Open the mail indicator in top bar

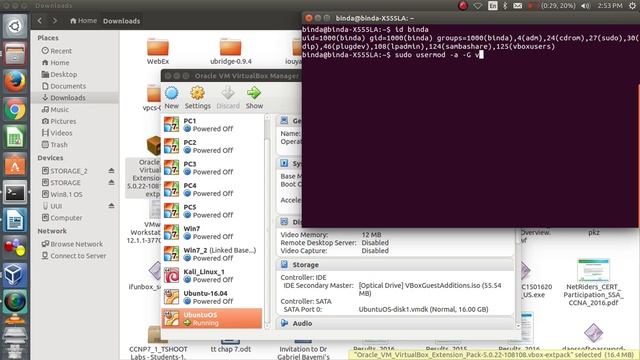pos(518,6)
